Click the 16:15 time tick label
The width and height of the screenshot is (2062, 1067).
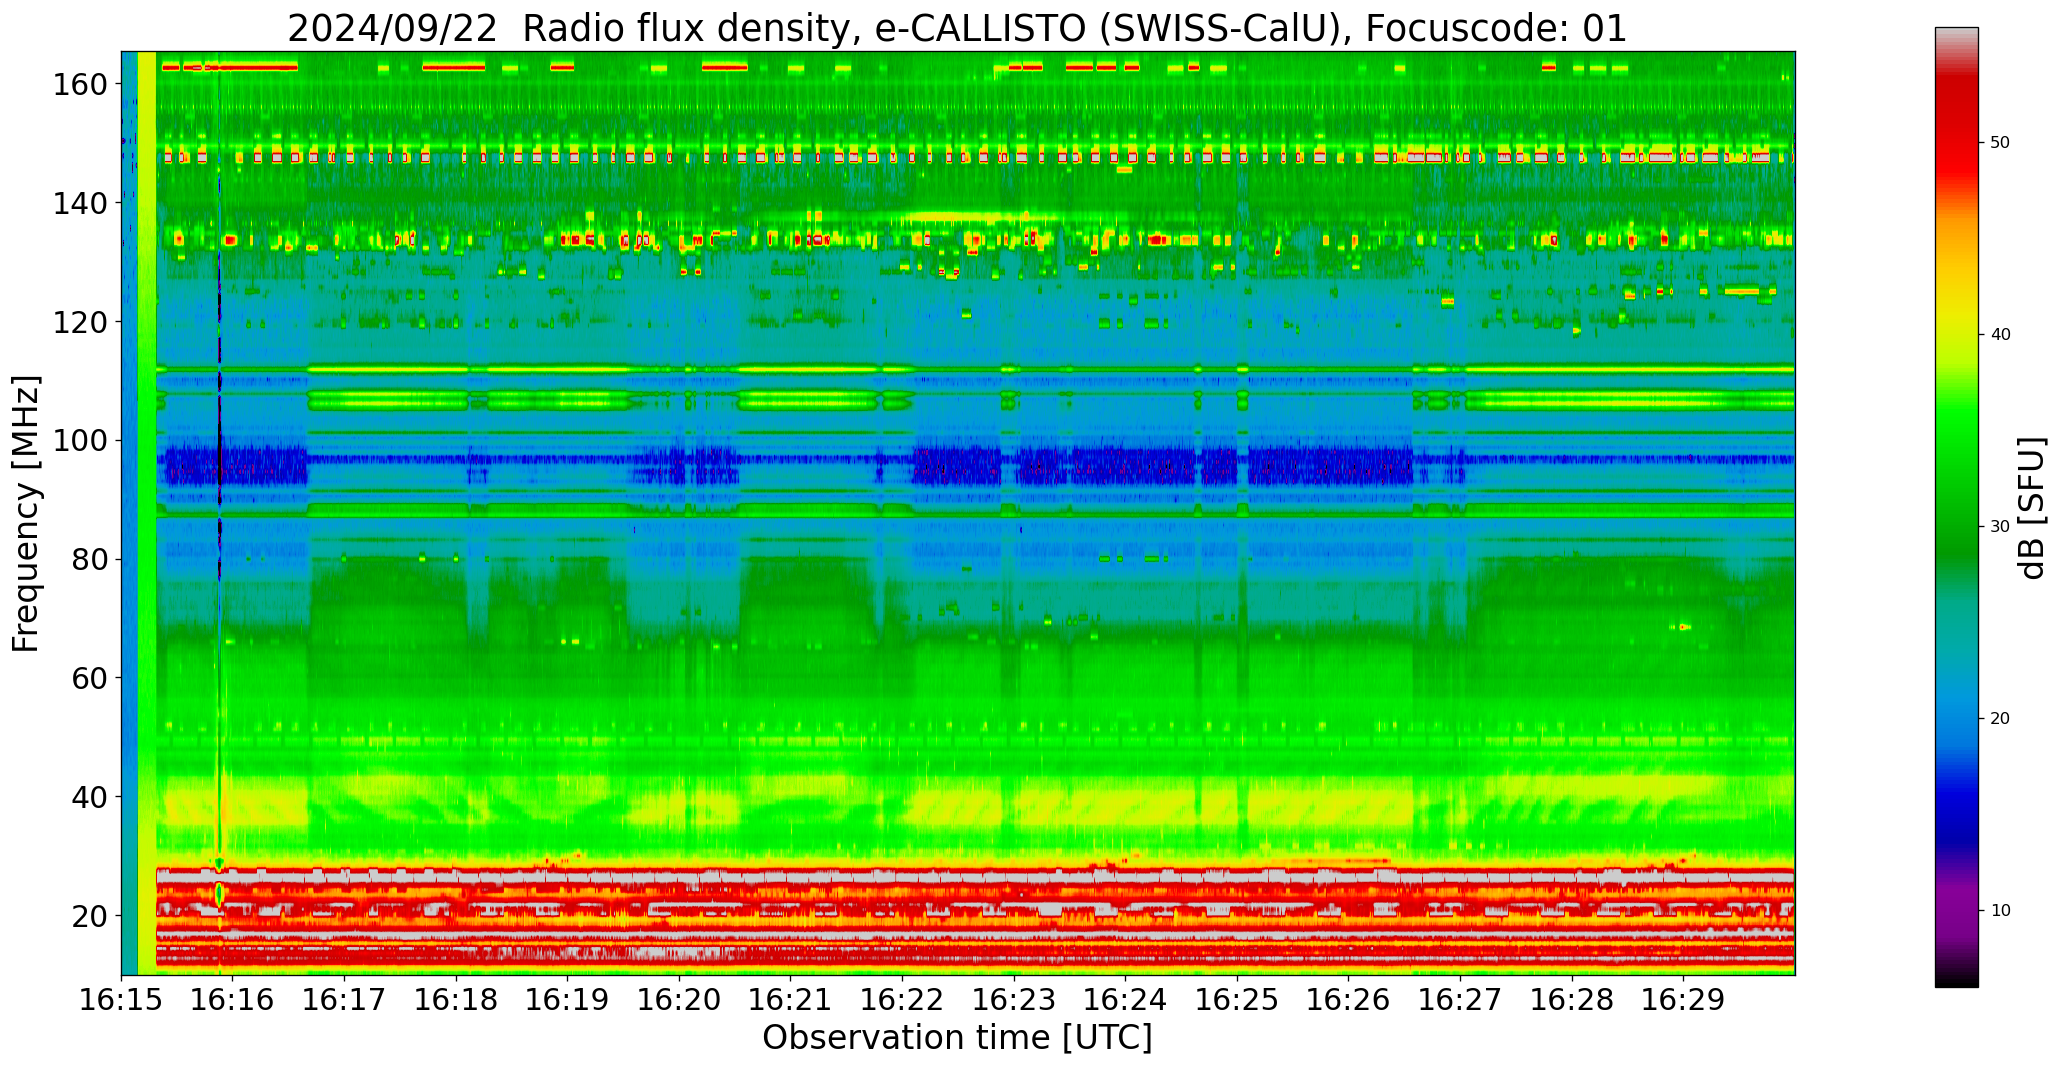coord(122,1000)
